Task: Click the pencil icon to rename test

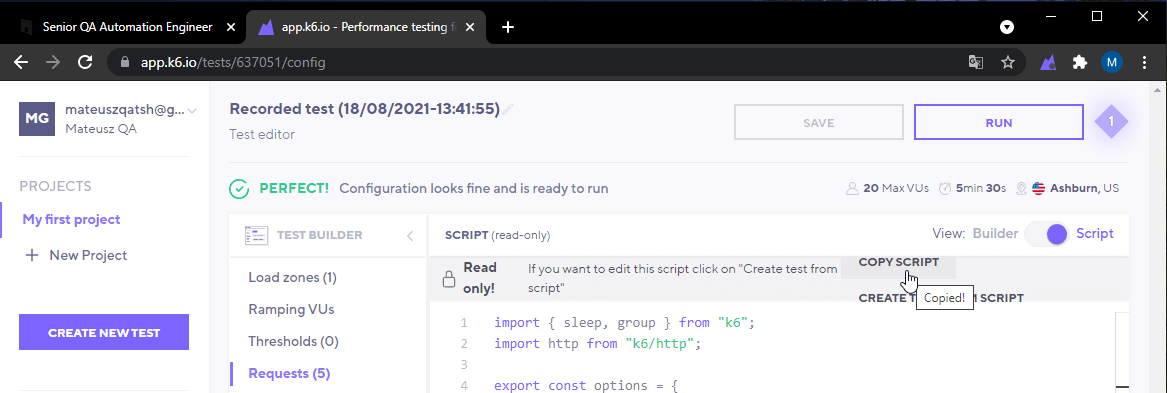Action: point(508,109)
